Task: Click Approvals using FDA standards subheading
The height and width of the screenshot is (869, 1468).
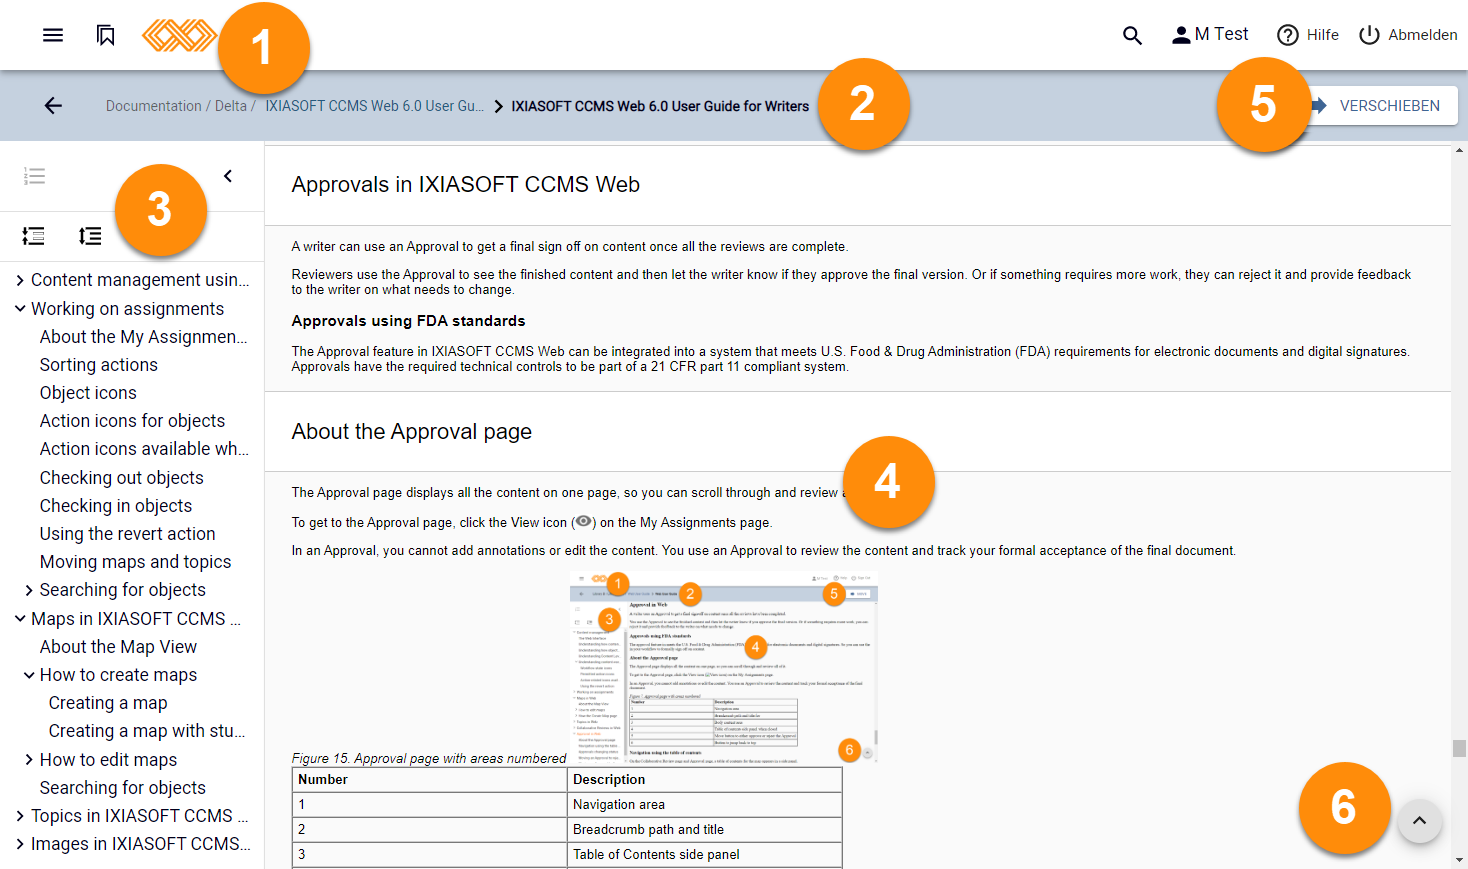Action: click(x=408, y=321)
